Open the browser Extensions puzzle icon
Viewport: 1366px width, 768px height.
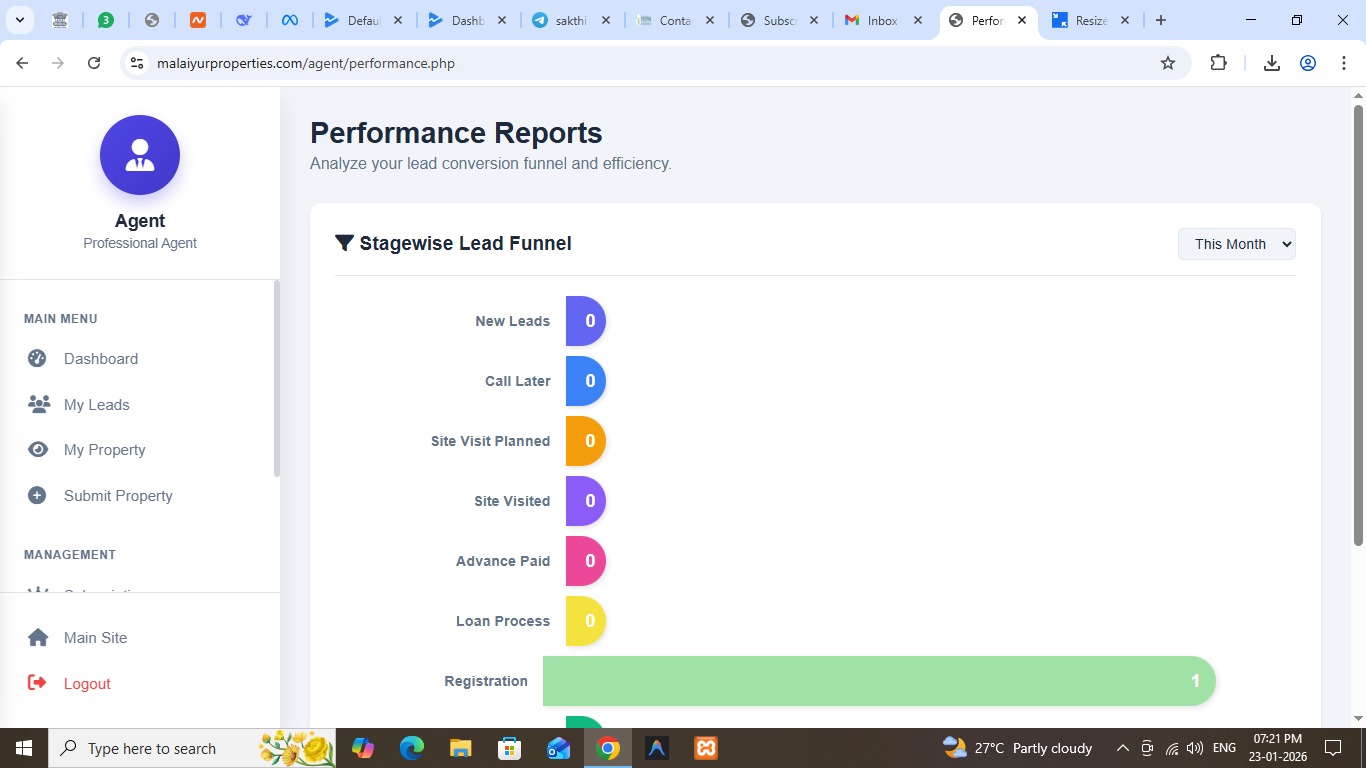coord(1218,62)
